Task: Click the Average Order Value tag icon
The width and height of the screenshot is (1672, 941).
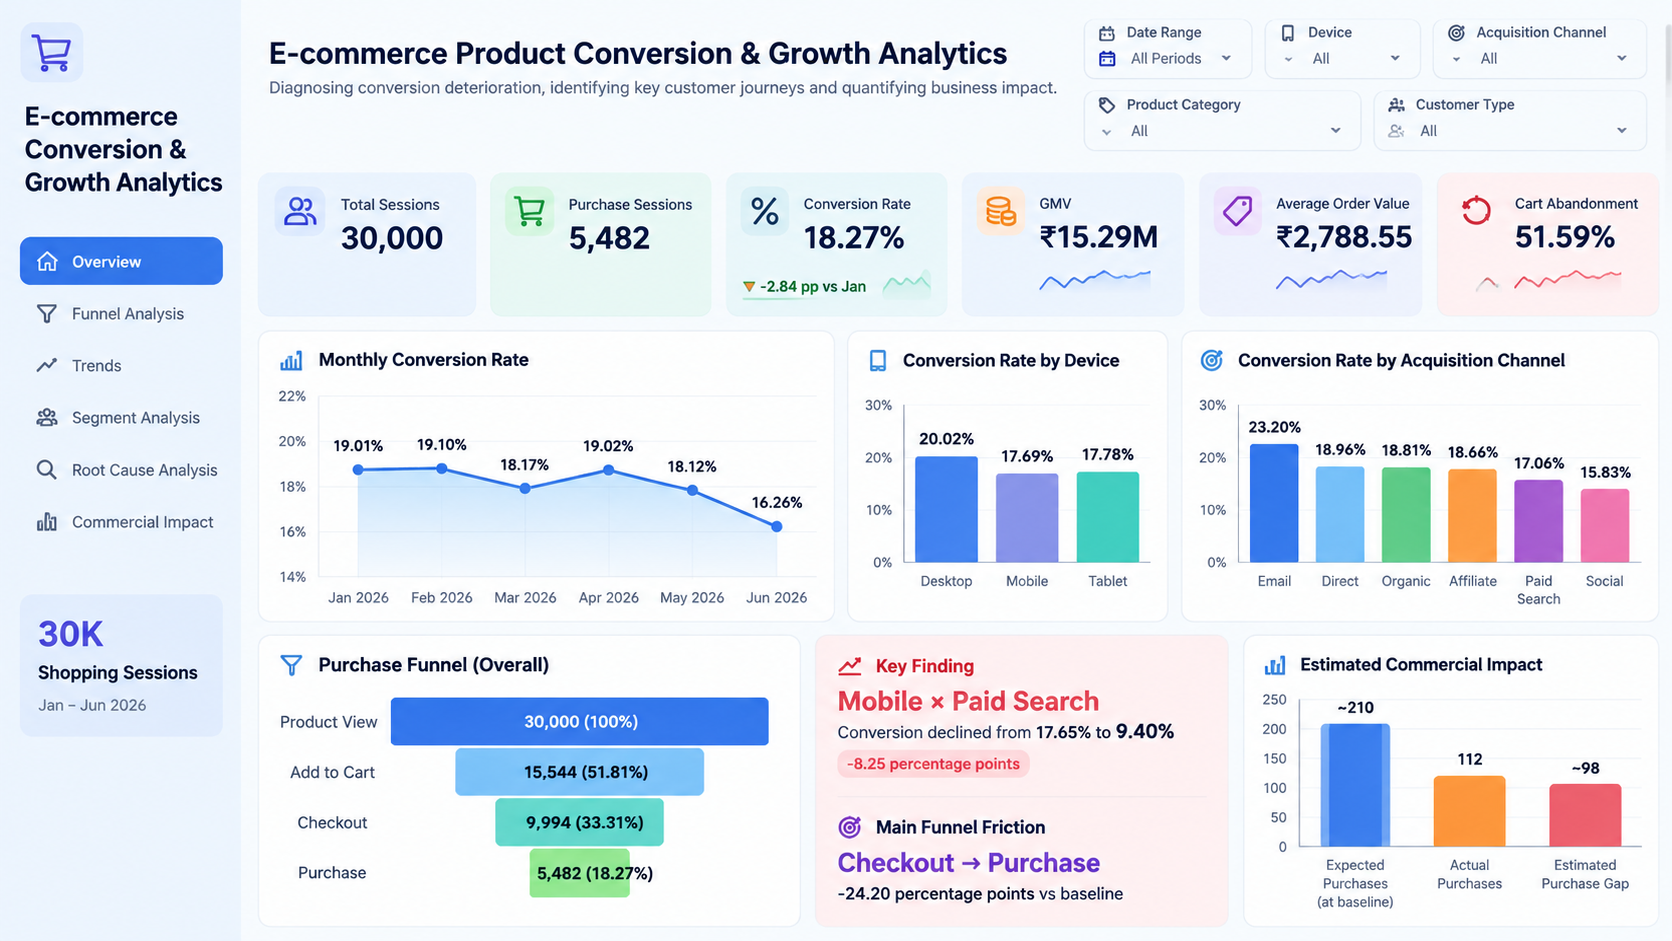Action: (1237, 211)
